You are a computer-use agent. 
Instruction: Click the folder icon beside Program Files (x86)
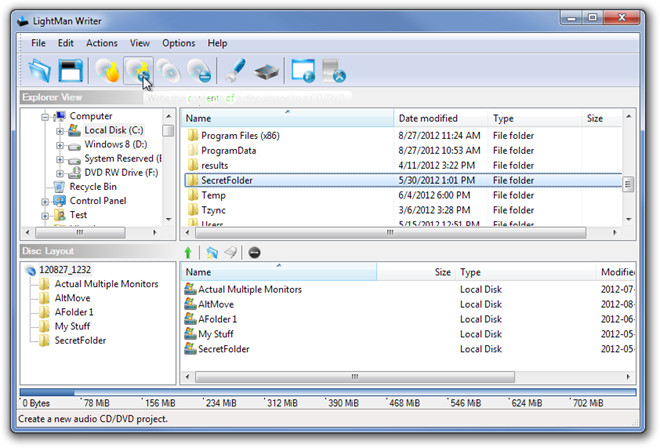(193, 136)
